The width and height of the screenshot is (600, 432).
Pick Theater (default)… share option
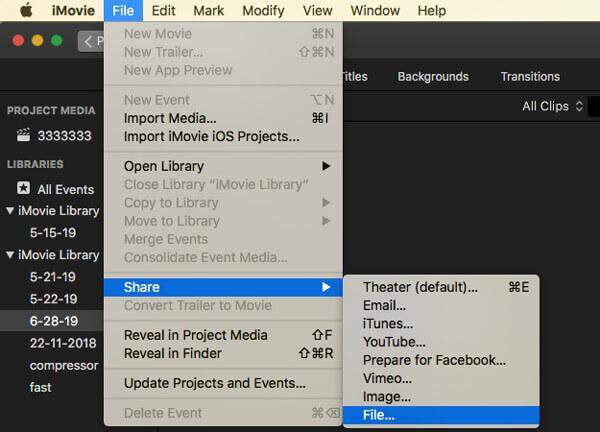click(420, 287)
